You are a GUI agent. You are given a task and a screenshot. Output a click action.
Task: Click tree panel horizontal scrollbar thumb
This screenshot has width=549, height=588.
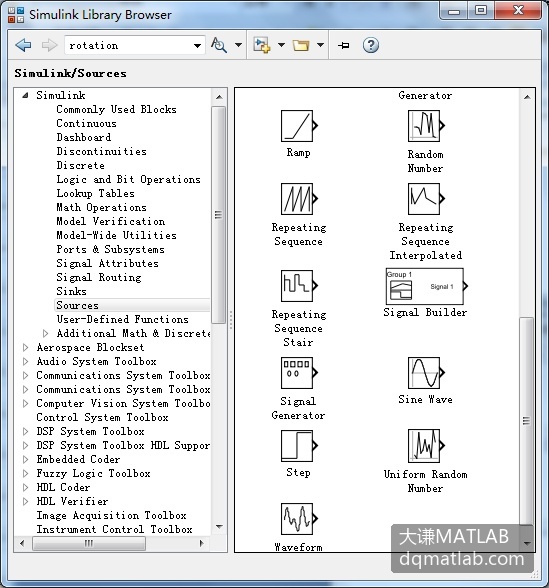click(89, 543)
